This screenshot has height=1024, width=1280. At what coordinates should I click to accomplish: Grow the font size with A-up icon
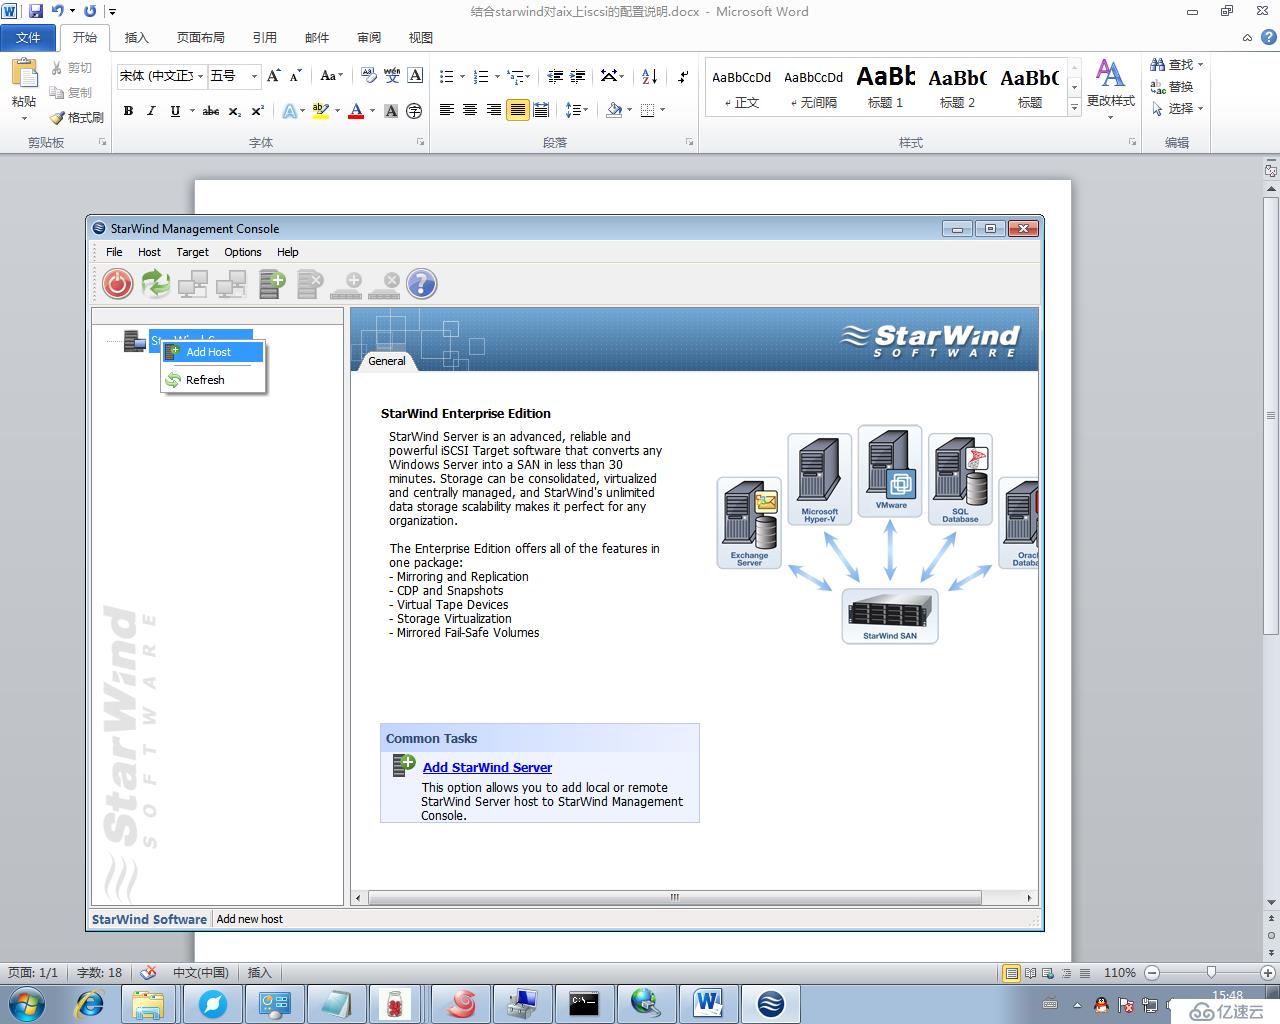[273, 76]
